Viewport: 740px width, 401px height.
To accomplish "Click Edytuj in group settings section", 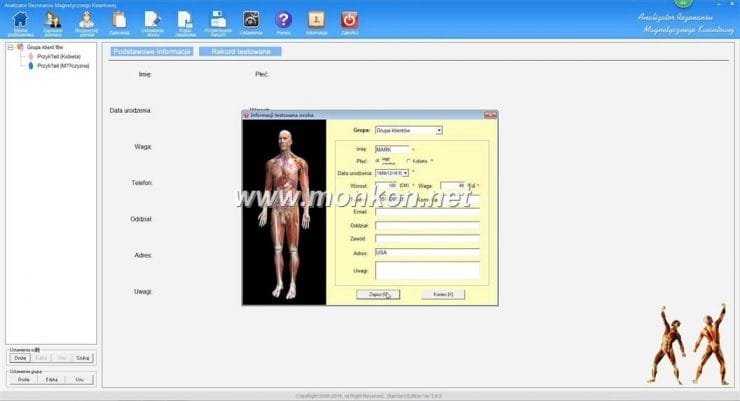I will 51,379.
